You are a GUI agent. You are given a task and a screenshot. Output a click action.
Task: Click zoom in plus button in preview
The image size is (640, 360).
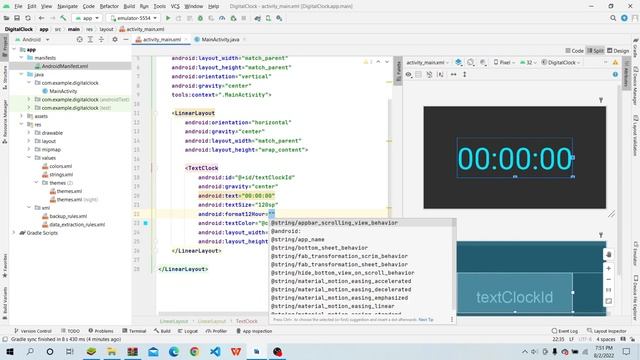[608, 269]
